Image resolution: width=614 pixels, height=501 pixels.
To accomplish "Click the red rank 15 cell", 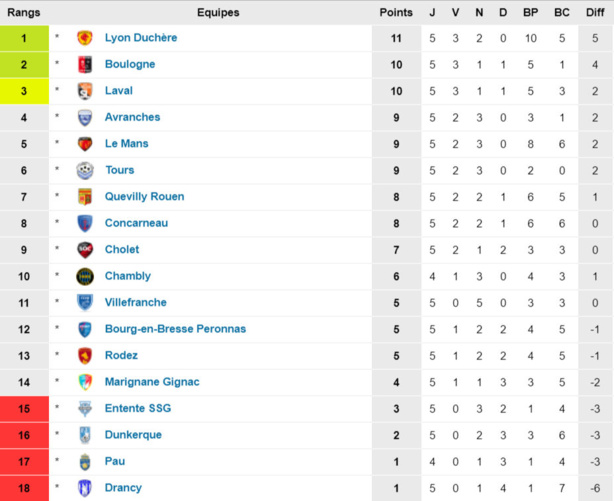I will 24,408.
